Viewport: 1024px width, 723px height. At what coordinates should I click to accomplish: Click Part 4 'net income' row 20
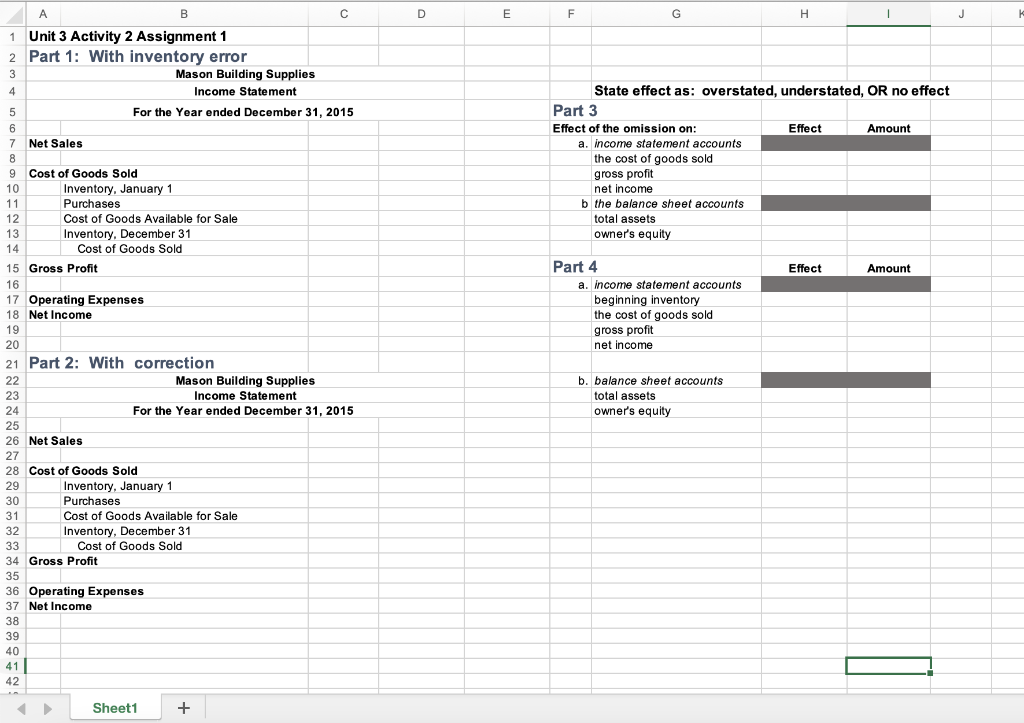tap(623, 345)
